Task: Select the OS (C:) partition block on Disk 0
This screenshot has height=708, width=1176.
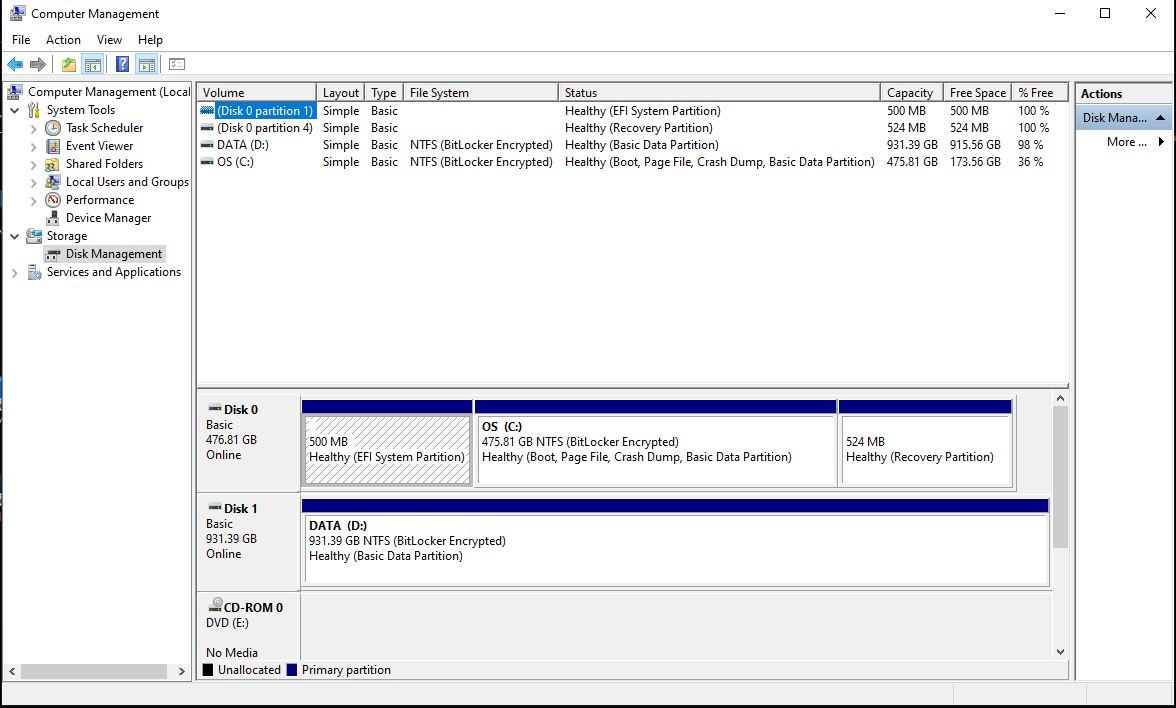Action: pyautogui.click(x=656, y=442)
